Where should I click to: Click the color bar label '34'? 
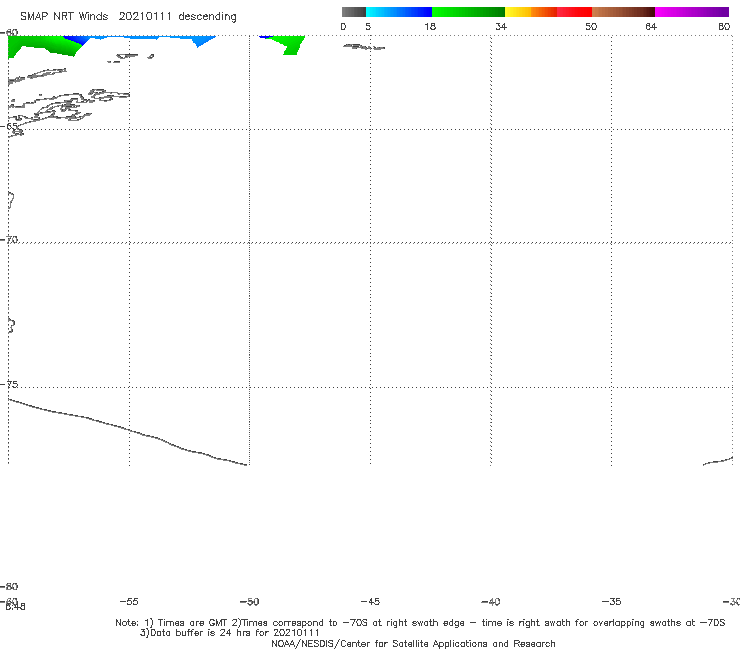point(501,27)
